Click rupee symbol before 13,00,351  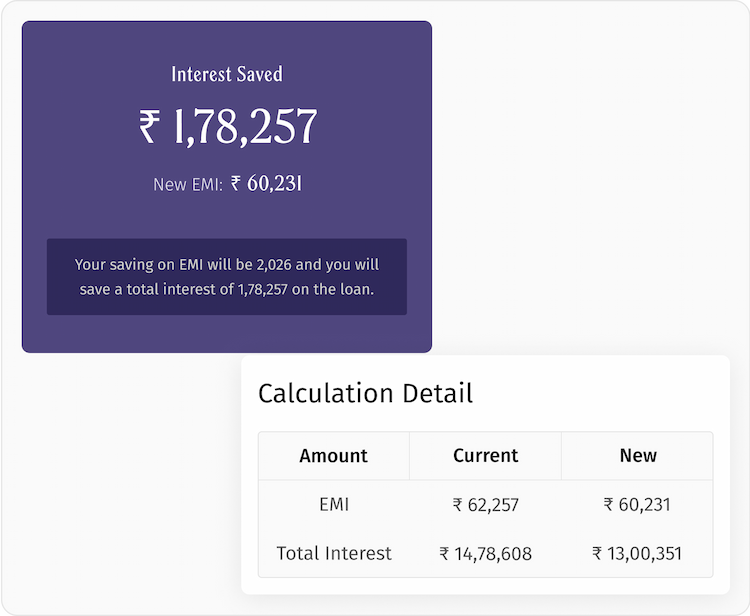click(x=597, y=553)
